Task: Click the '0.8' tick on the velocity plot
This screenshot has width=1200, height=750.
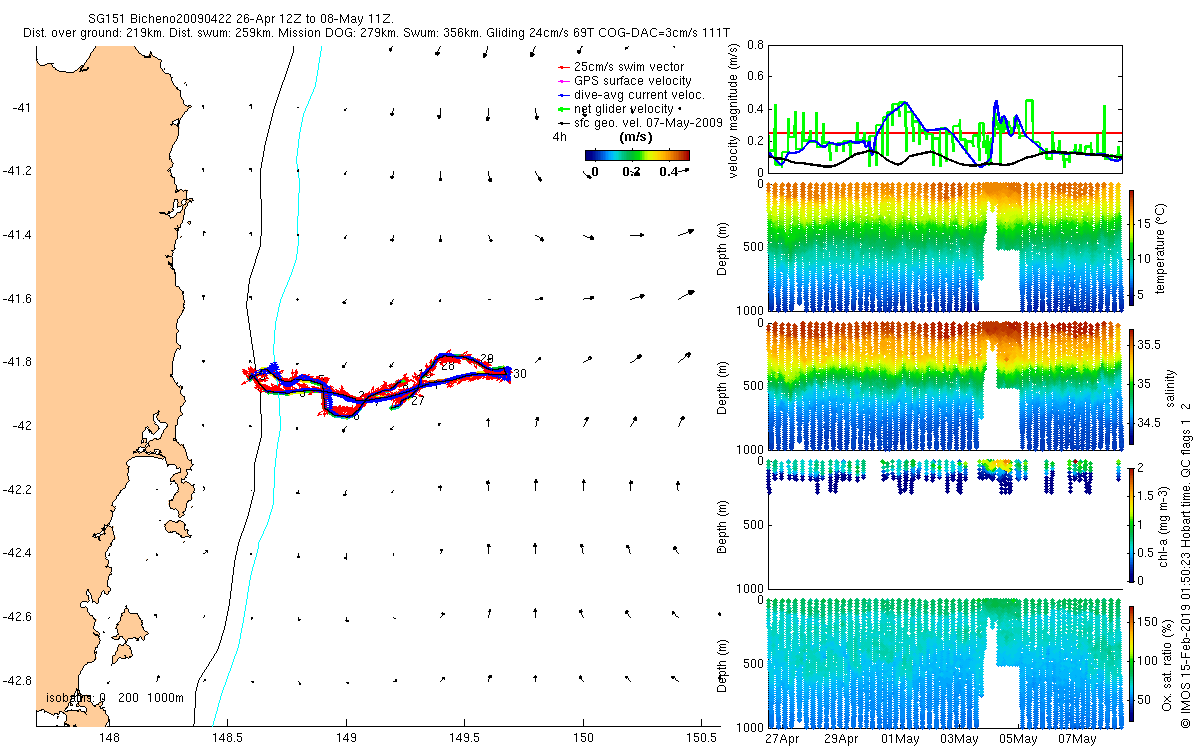Action: (754, 46)
